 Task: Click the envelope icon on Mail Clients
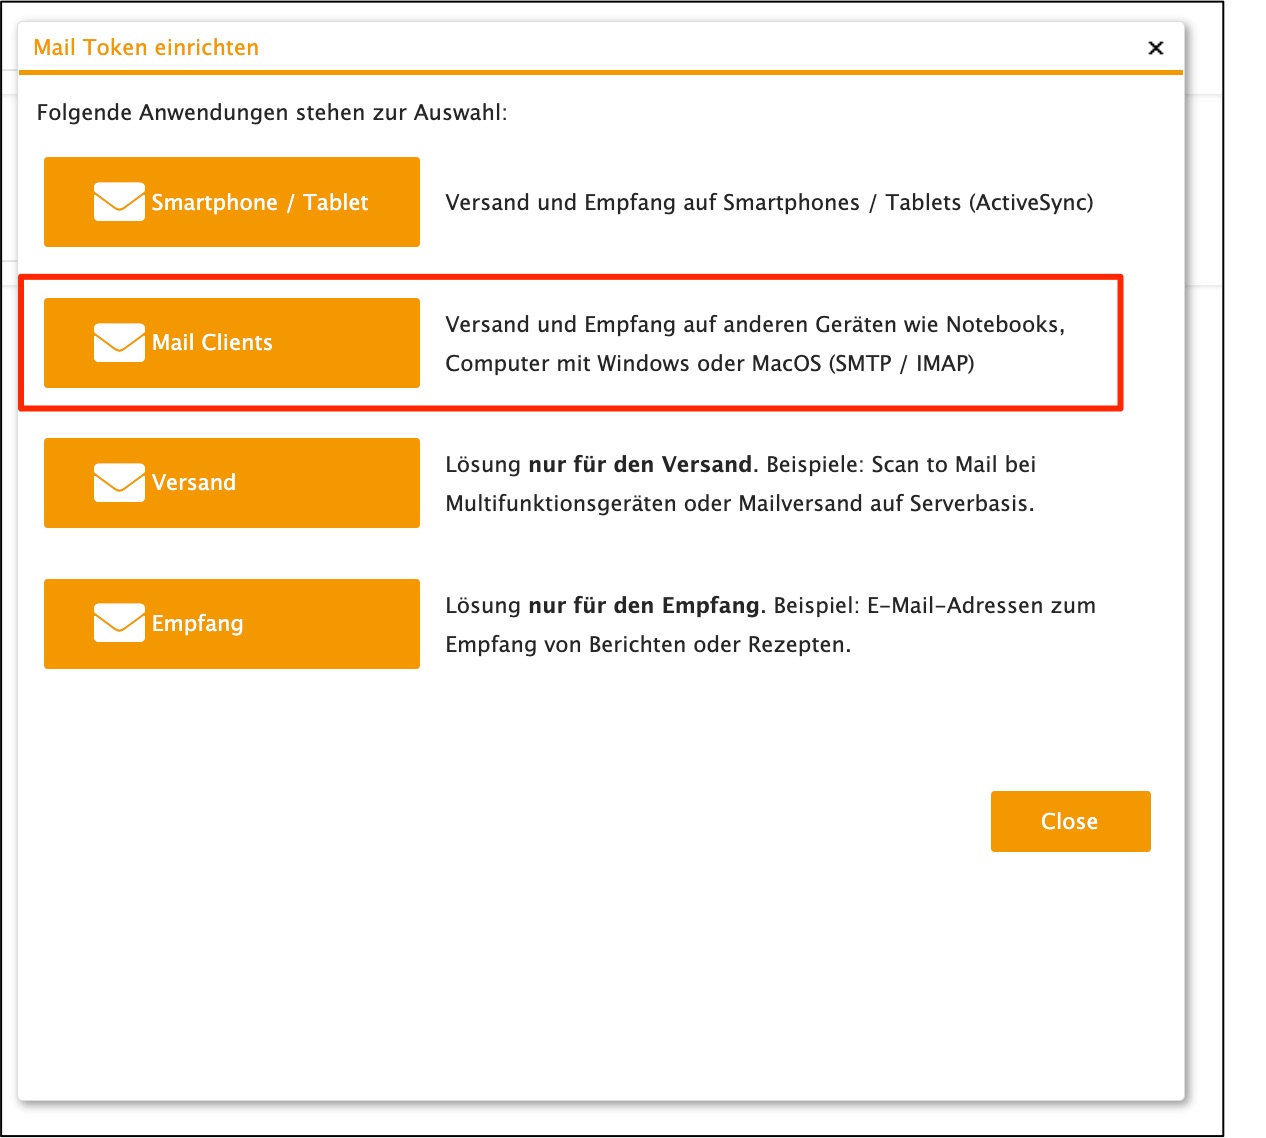pyautogui.click(x=117, y=342)
